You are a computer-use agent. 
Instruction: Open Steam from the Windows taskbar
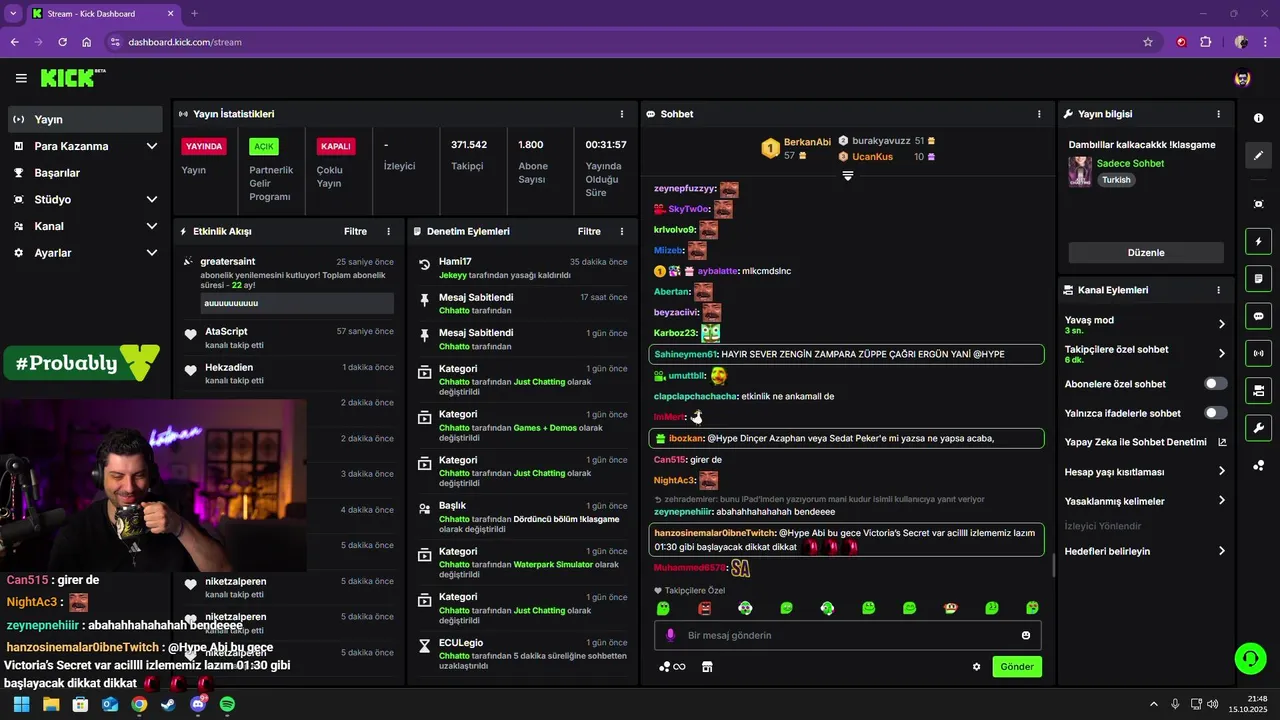[168, 704]
